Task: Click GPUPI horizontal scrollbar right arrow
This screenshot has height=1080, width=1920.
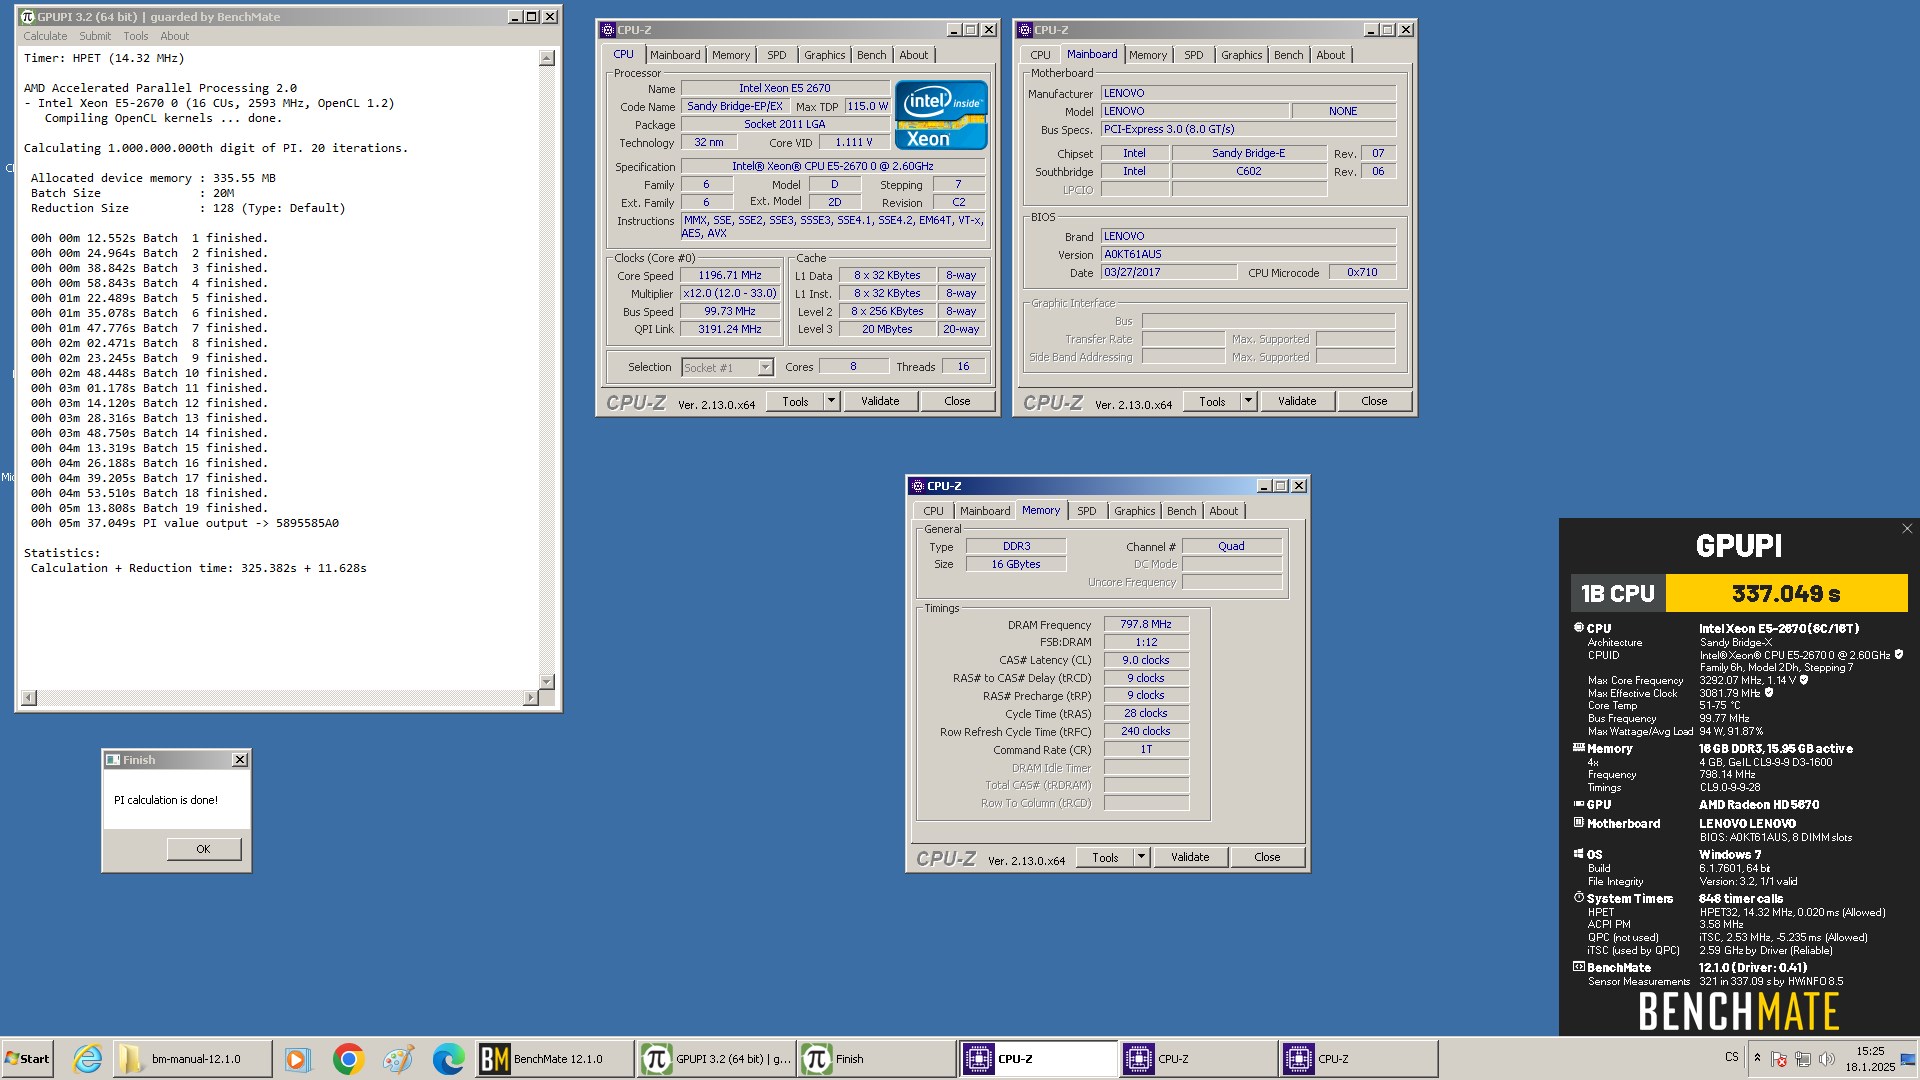Action: (530, 697)
